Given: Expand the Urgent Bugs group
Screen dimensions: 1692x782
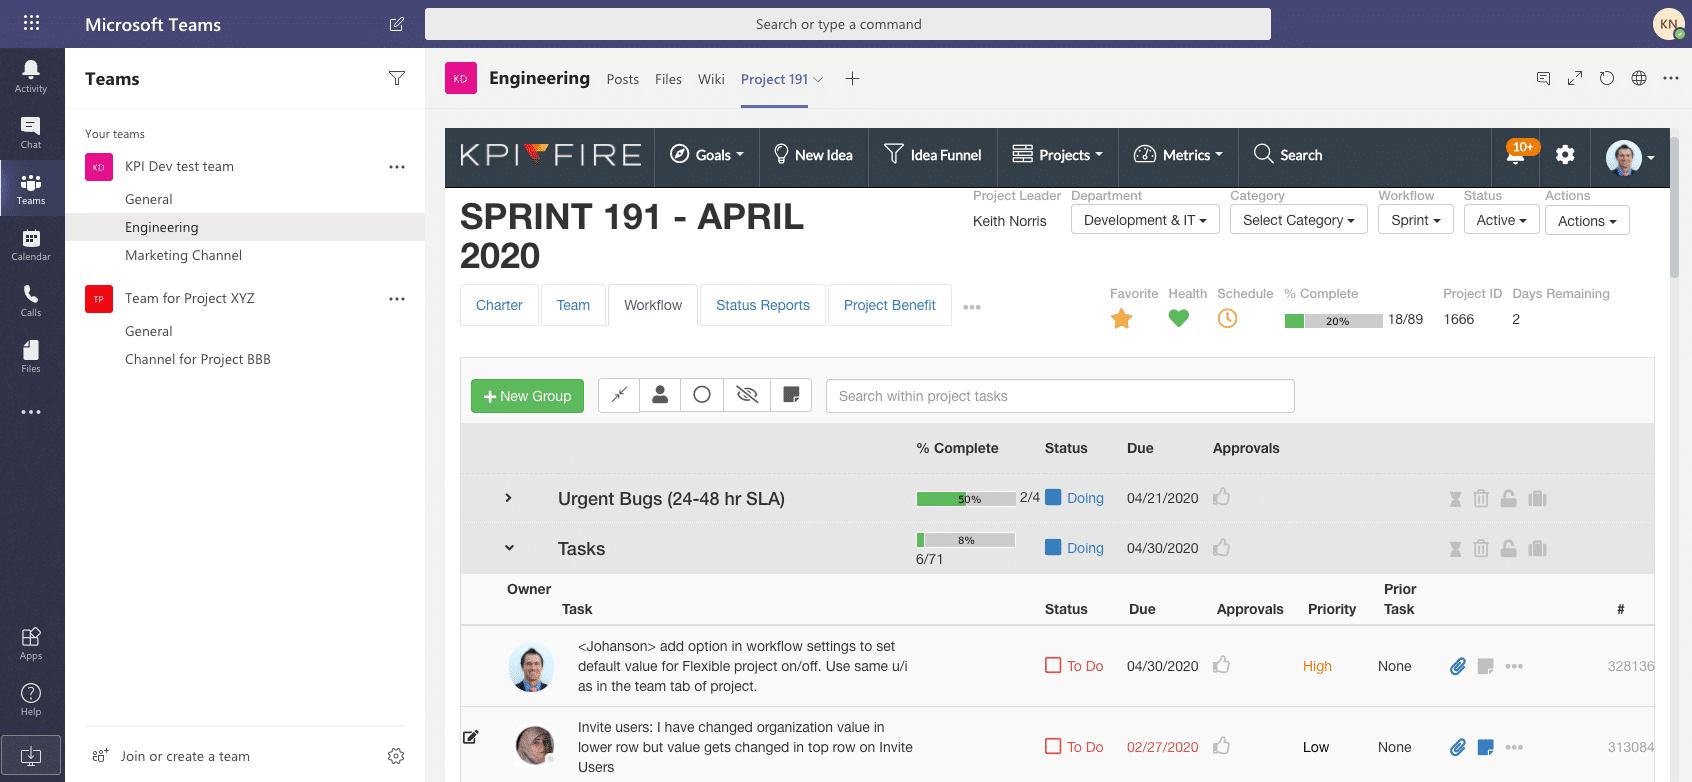Looking at the screenshot, I should pyautogui.click(x=508, y=498).
